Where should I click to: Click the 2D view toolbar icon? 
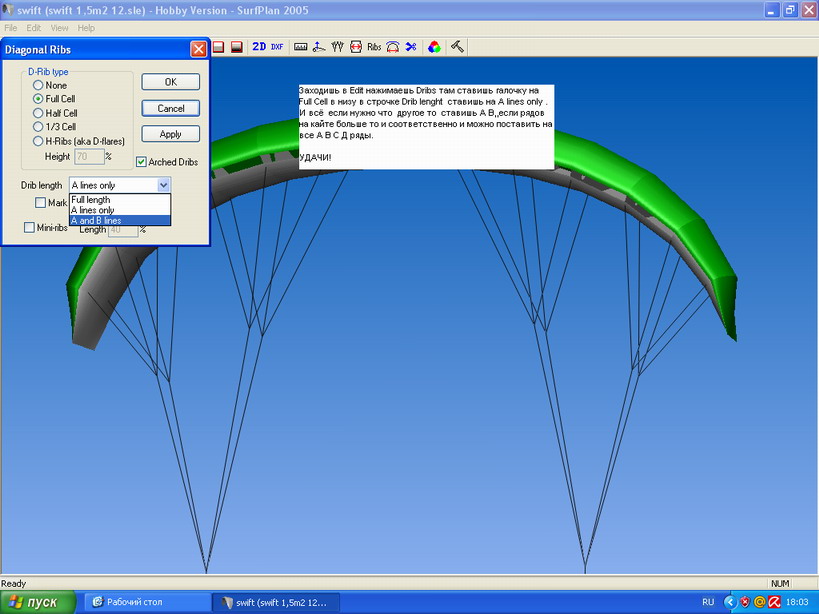pyautogui.click(x=259, y=47)
